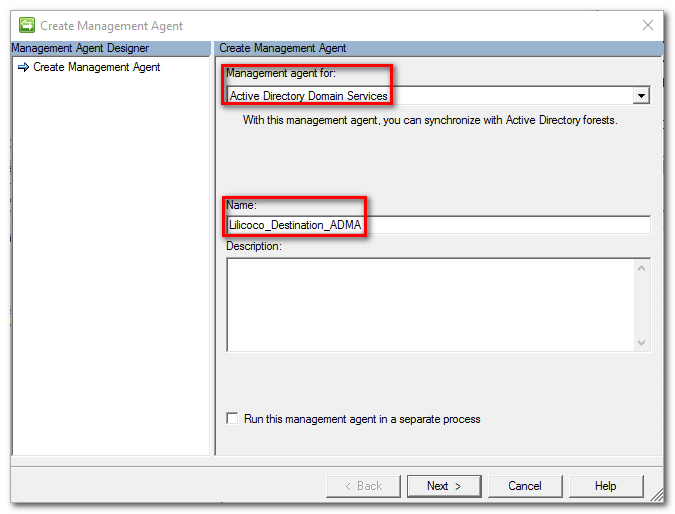Click the disabled Back button
The width and height of the screenshot is (675, 514).
(x=363, y=486)
